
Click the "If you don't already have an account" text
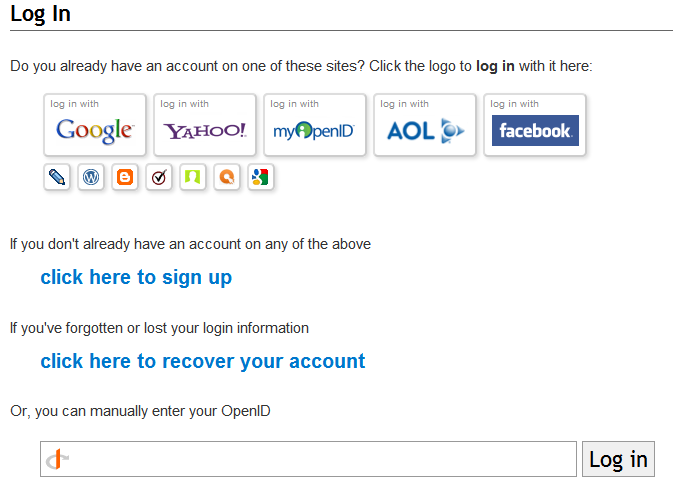190,244
